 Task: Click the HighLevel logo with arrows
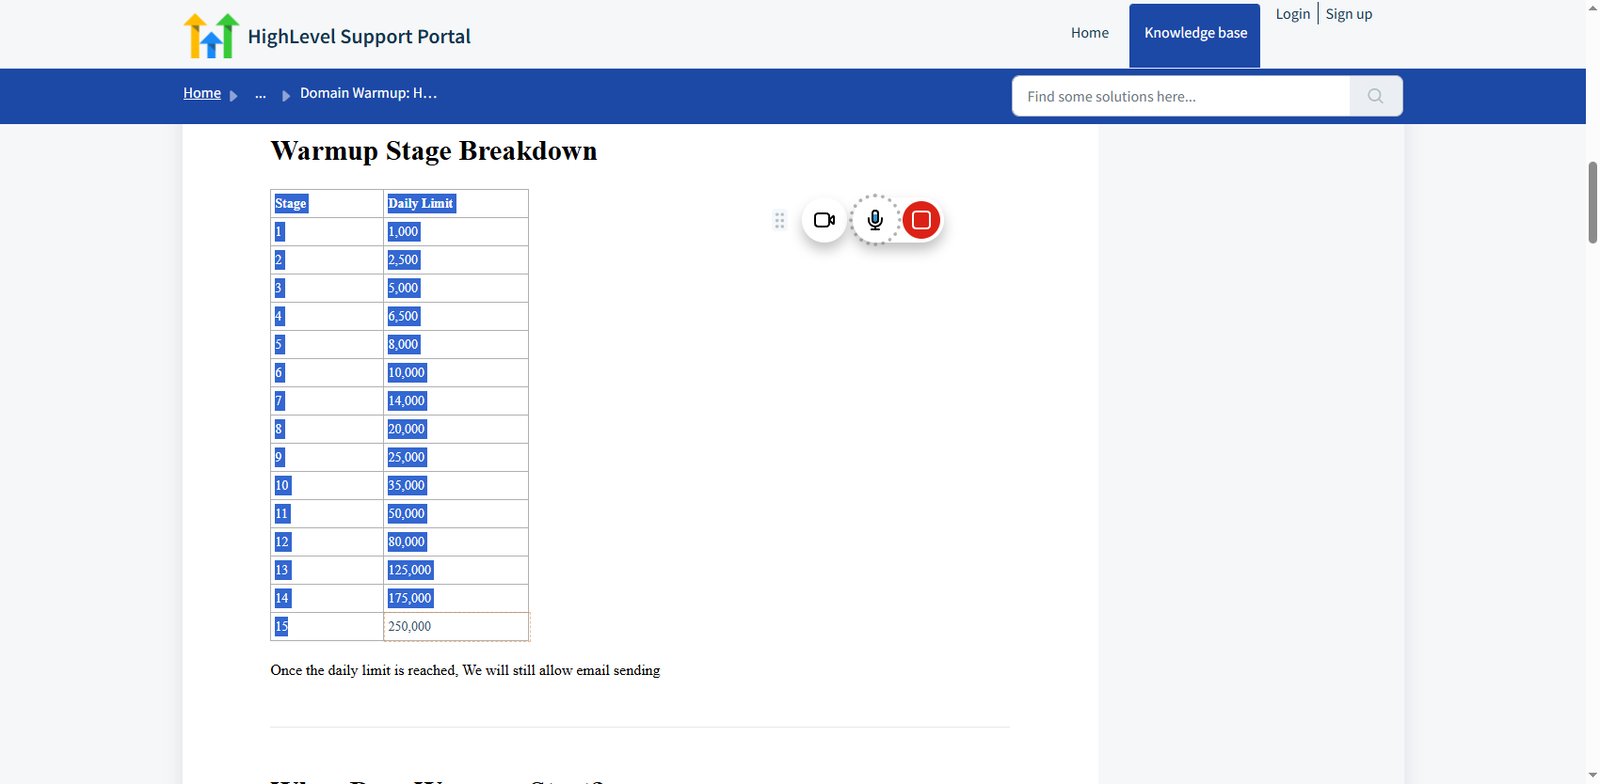coord(211,36)
